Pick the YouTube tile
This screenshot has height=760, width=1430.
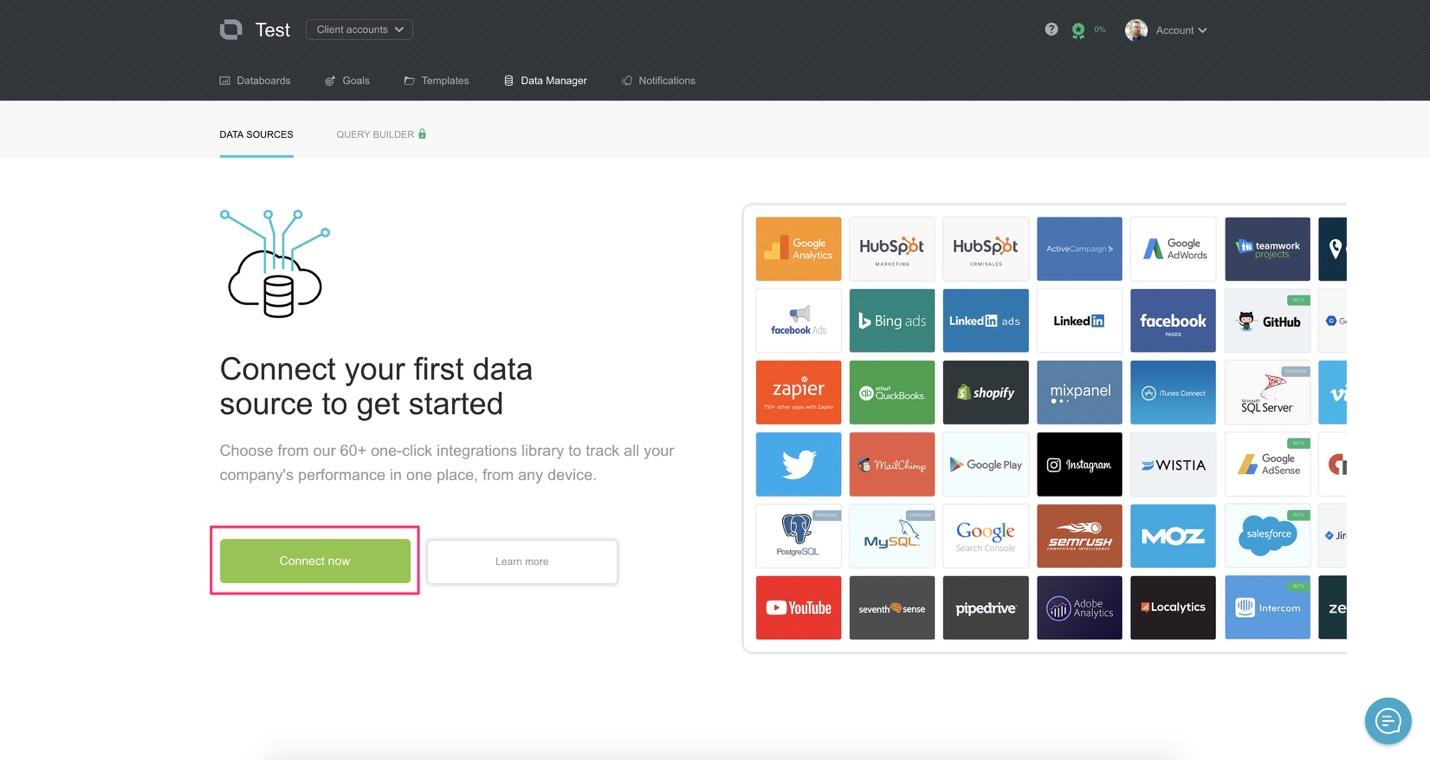tap(798, 607)
